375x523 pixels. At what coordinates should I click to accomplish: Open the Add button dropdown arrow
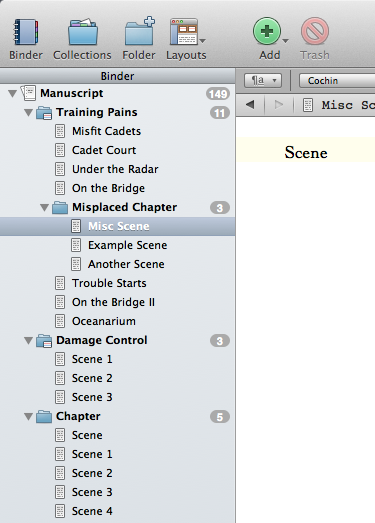pyautogui.click(x=286, y=41)
